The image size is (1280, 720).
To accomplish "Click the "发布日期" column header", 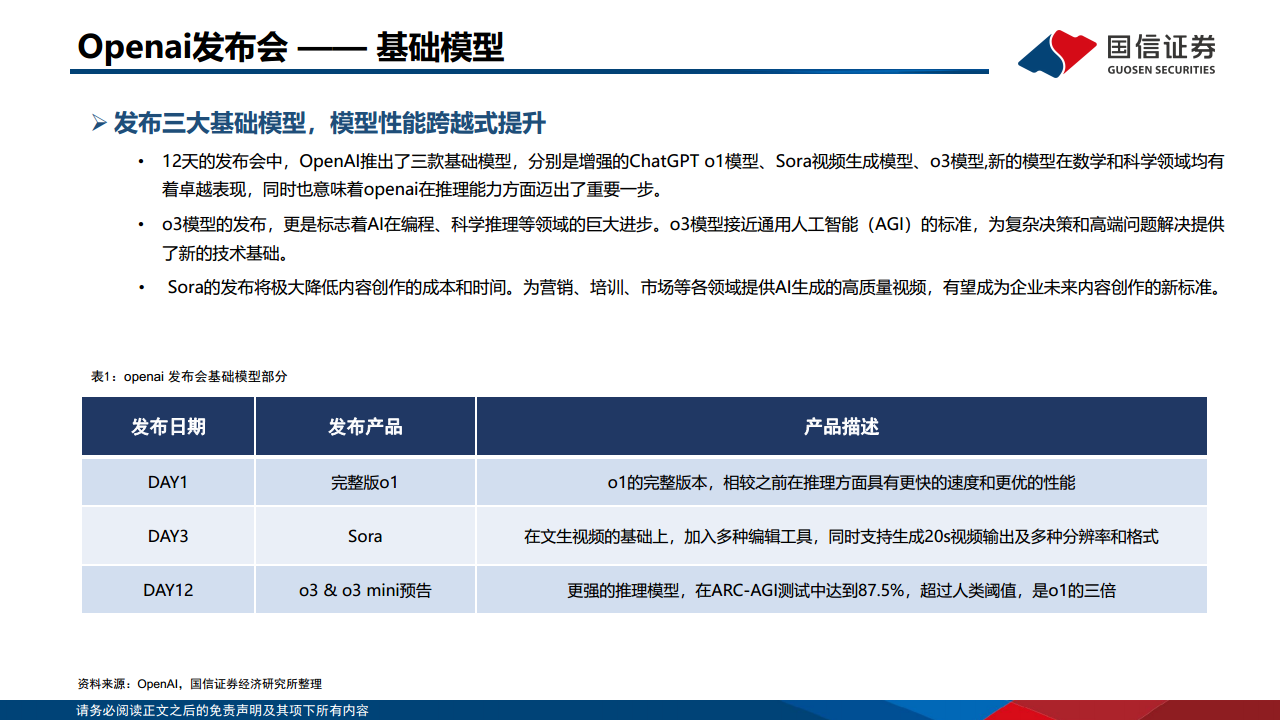I will [x=168, y=427].
